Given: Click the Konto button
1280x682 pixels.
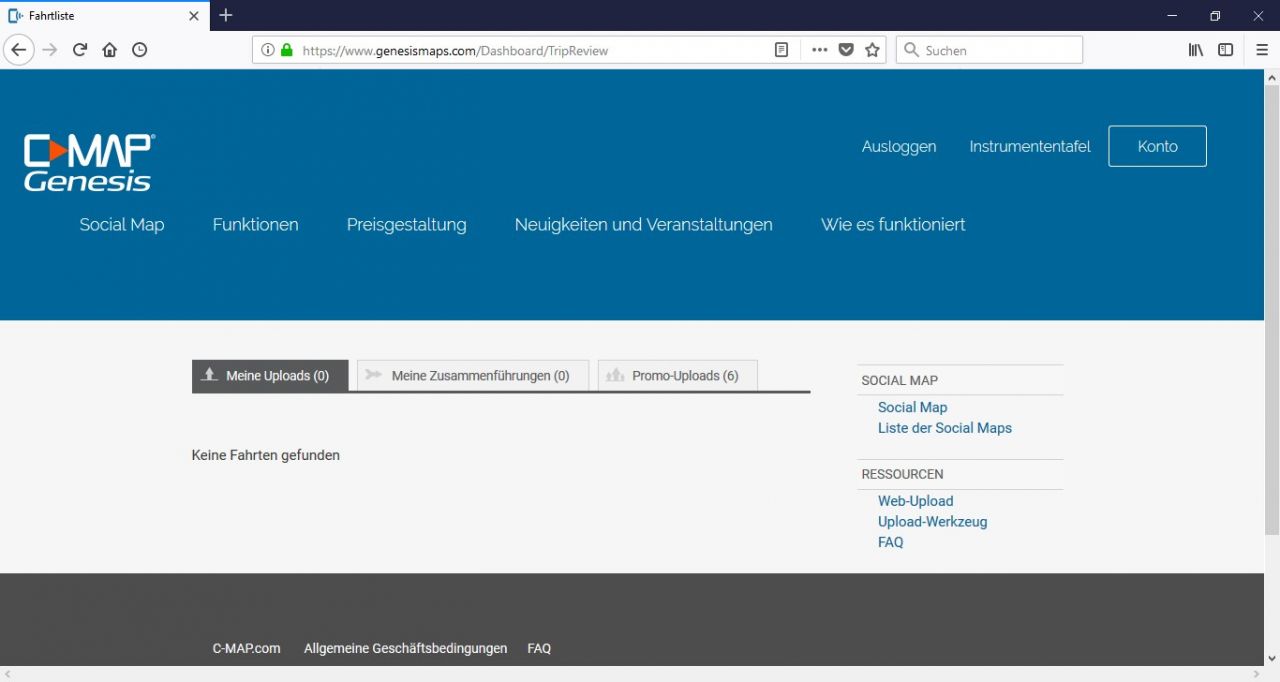Looking at the screenshot, I should click(1157, 146).
